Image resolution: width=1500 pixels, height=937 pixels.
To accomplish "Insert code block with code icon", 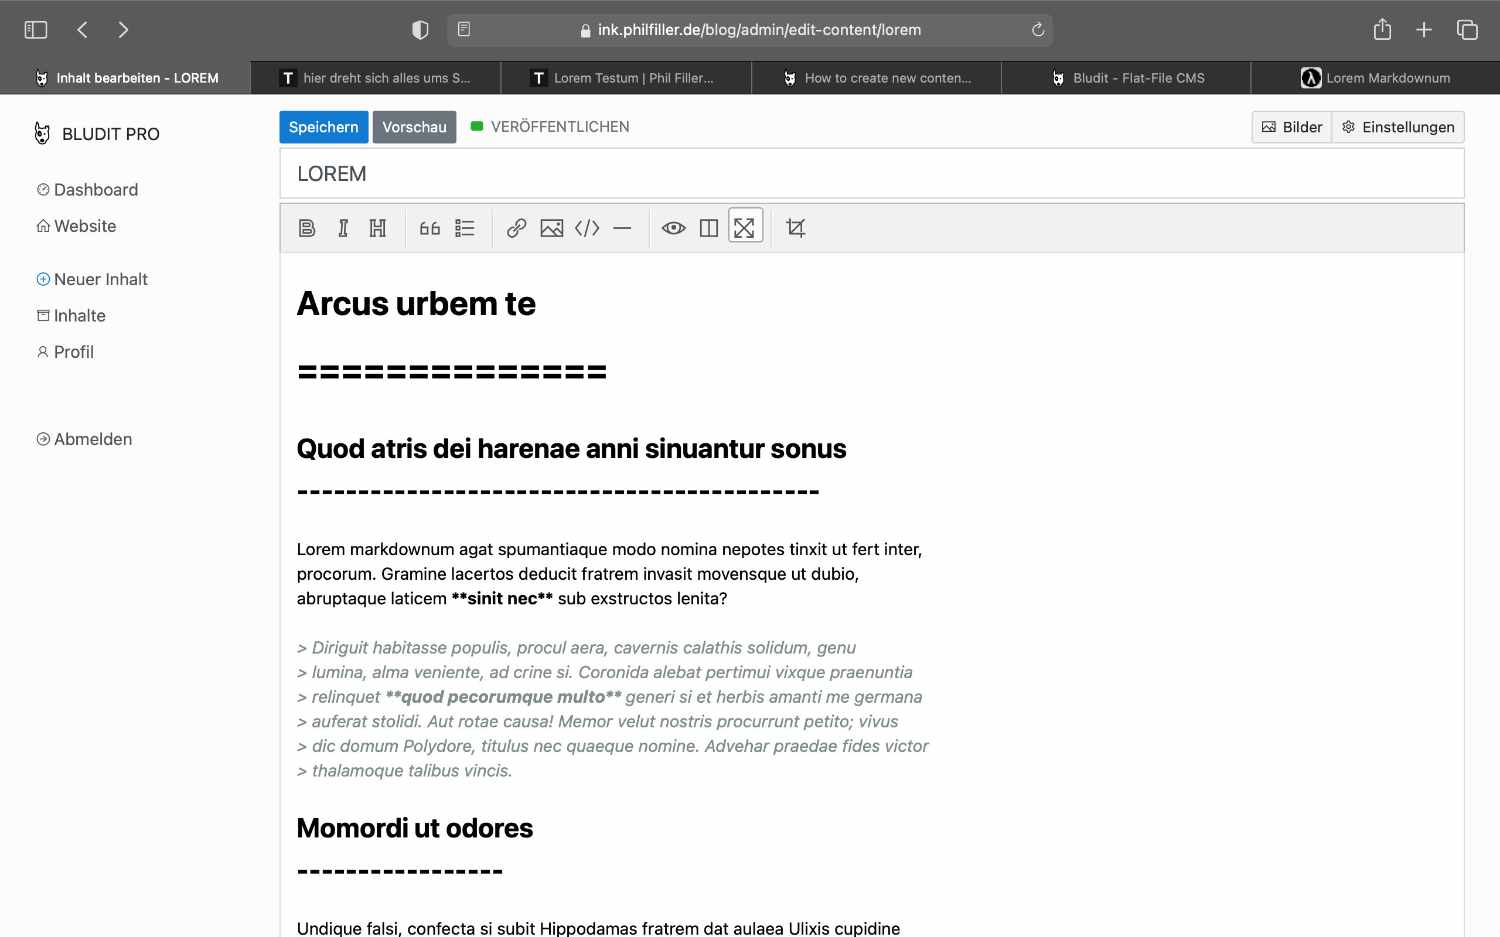I will click(x=587, y=228).
